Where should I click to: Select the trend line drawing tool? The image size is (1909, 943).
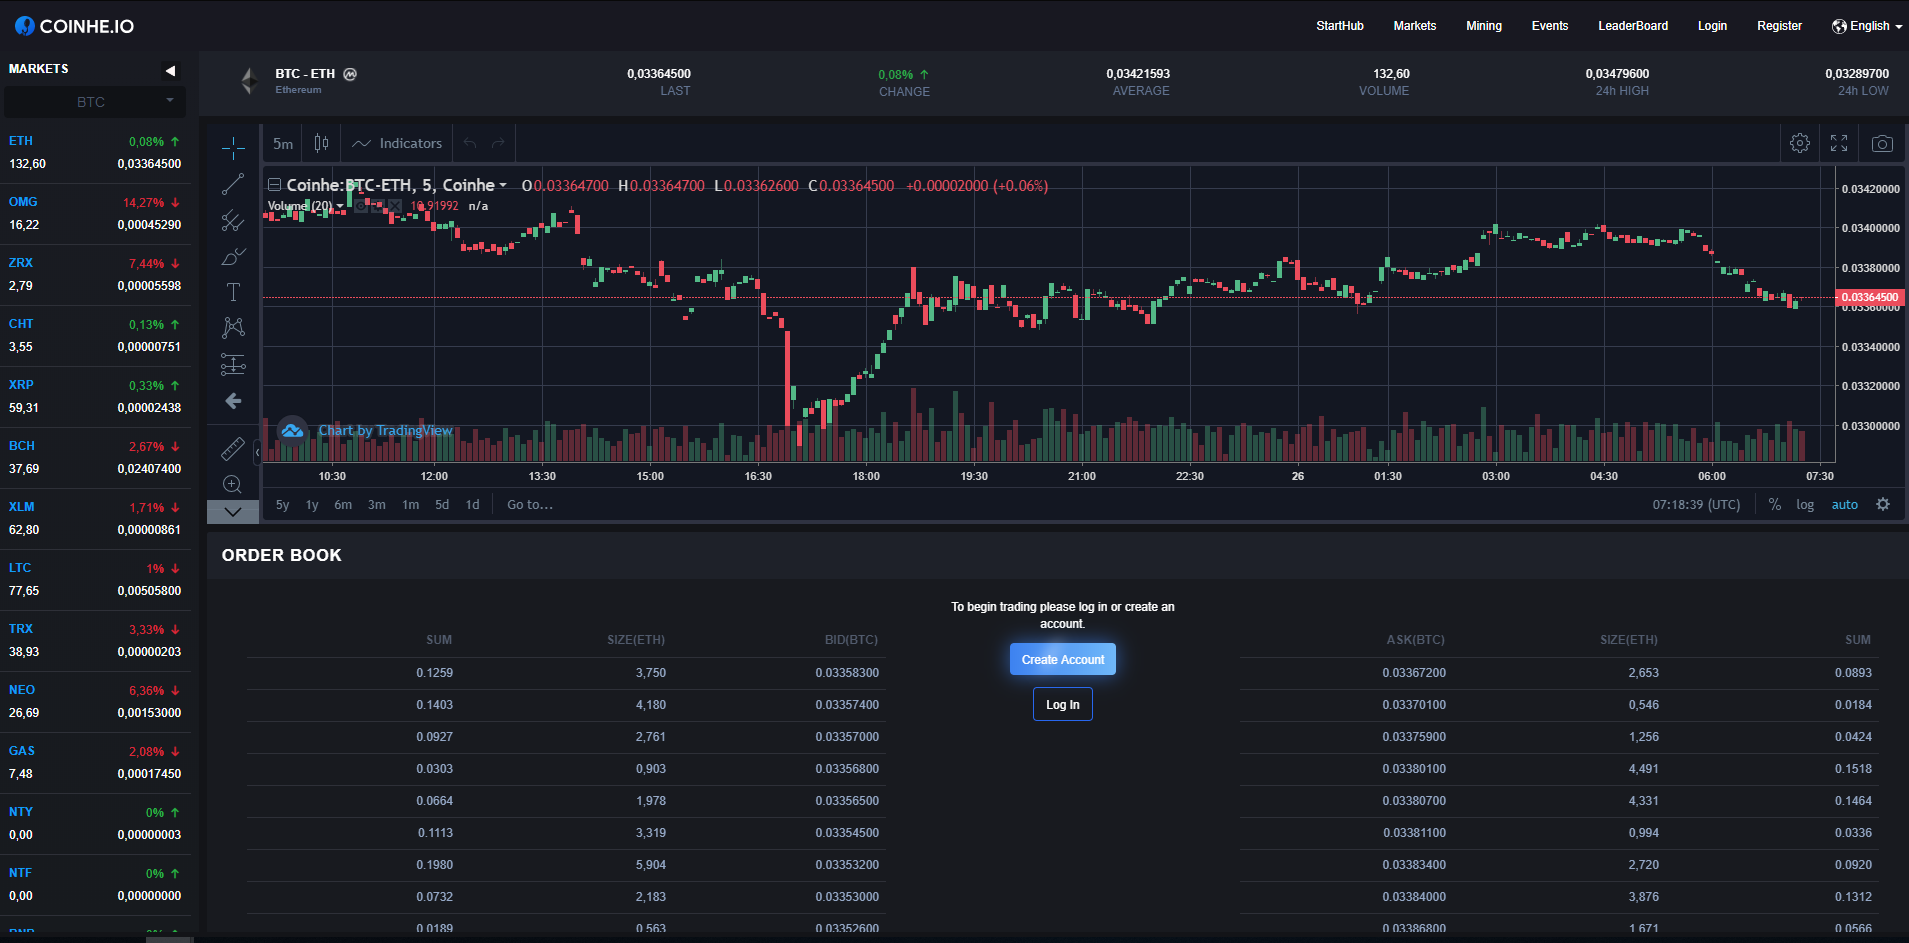point(233,184)
